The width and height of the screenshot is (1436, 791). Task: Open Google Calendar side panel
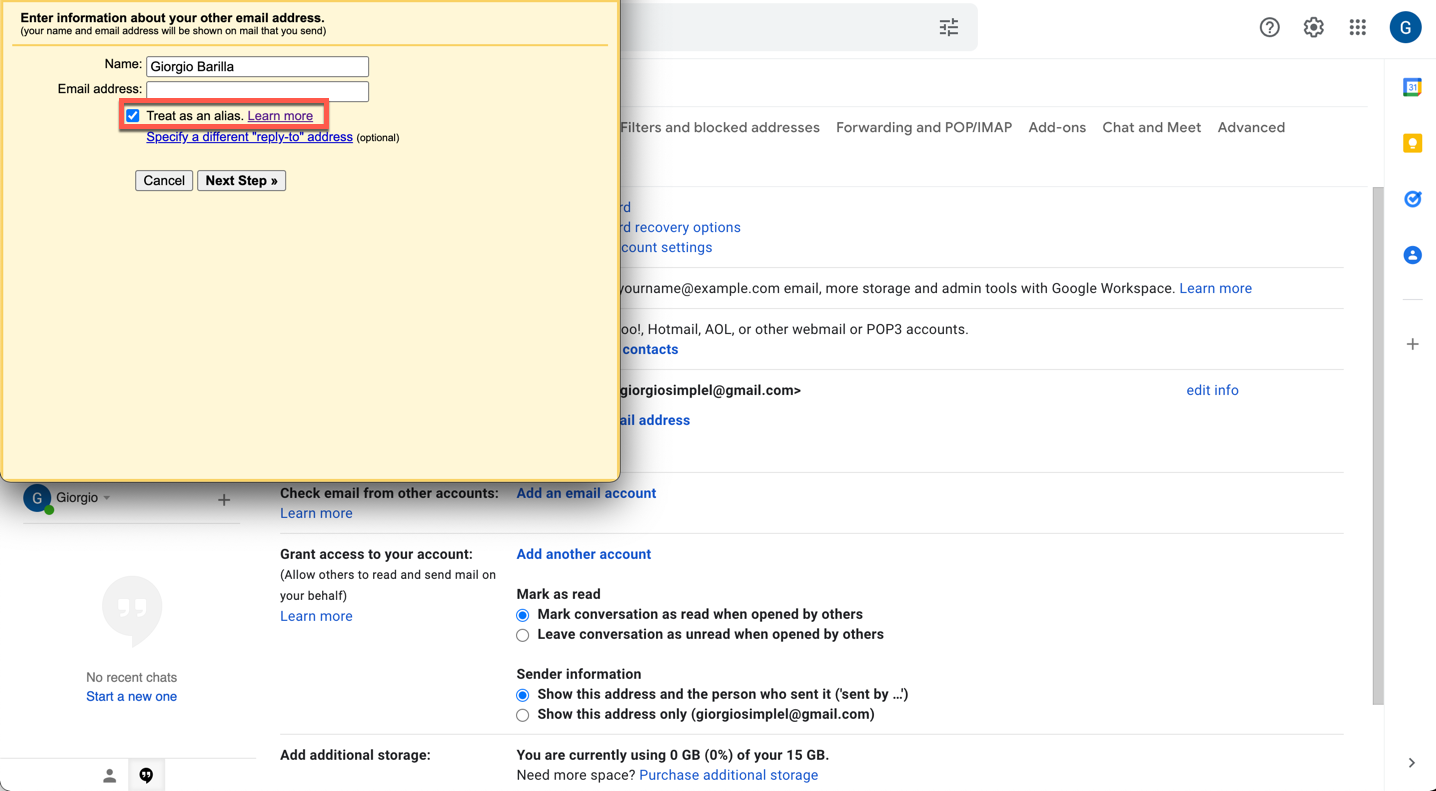click(x=1412, y=87)
